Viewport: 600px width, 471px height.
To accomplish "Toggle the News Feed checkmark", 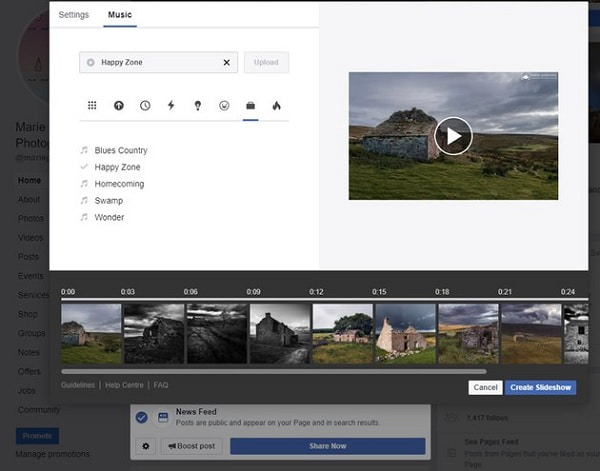I will point(142,417).
